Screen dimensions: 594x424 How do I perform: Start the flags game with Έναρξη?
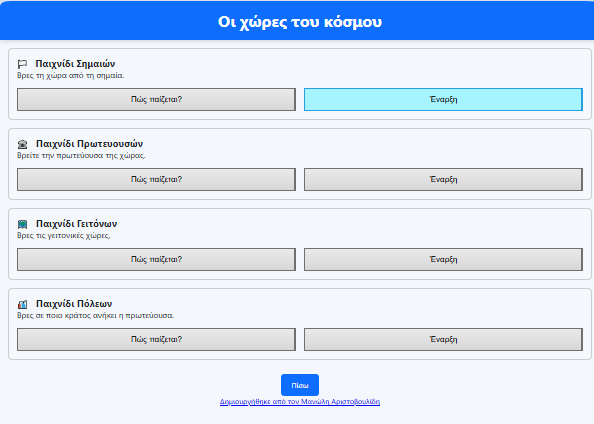pyautogui.click(x=443, y=100)
